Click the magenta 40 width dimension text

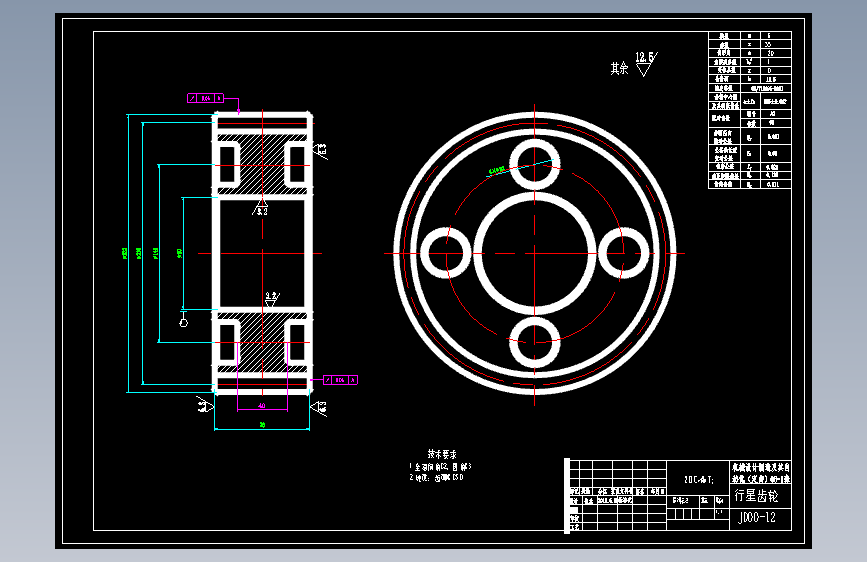click(262, 405)
